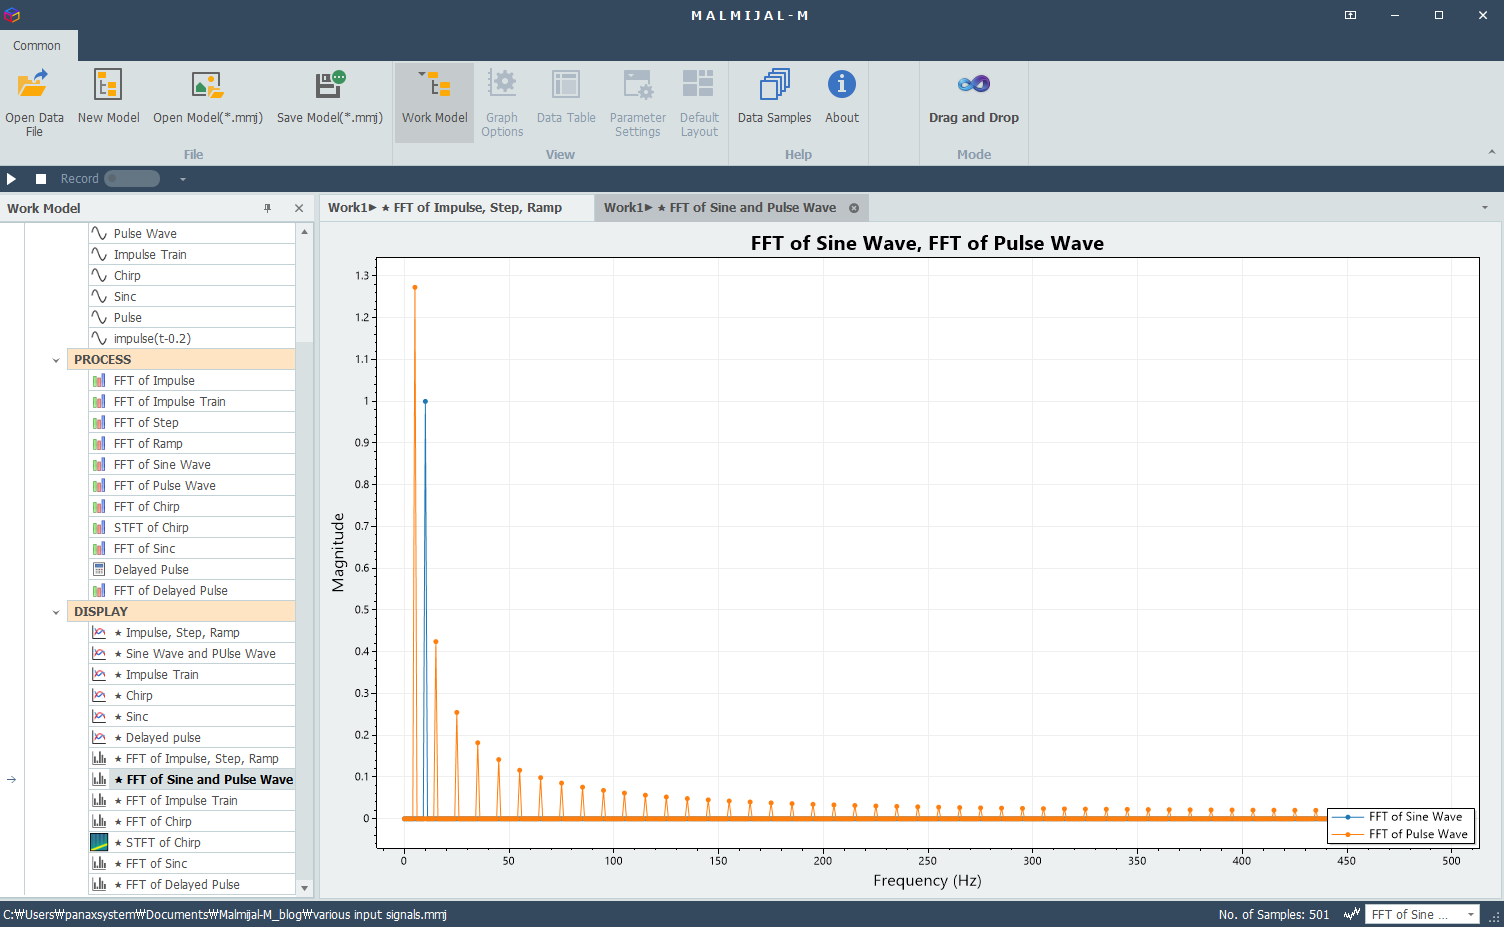The image size is (1504, 927).
Task: Save Model (*.mmj) file
Action: pyautogui.click(x=330, y=98)
